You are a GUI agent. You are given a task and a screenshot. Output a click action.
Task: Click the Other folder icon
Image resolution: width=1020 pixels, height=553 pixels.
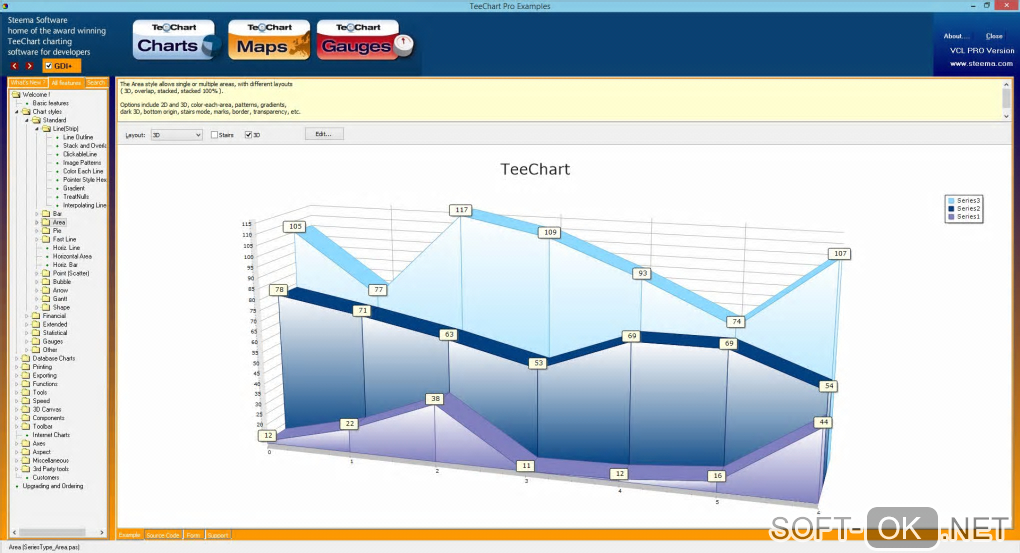[36, 349]
